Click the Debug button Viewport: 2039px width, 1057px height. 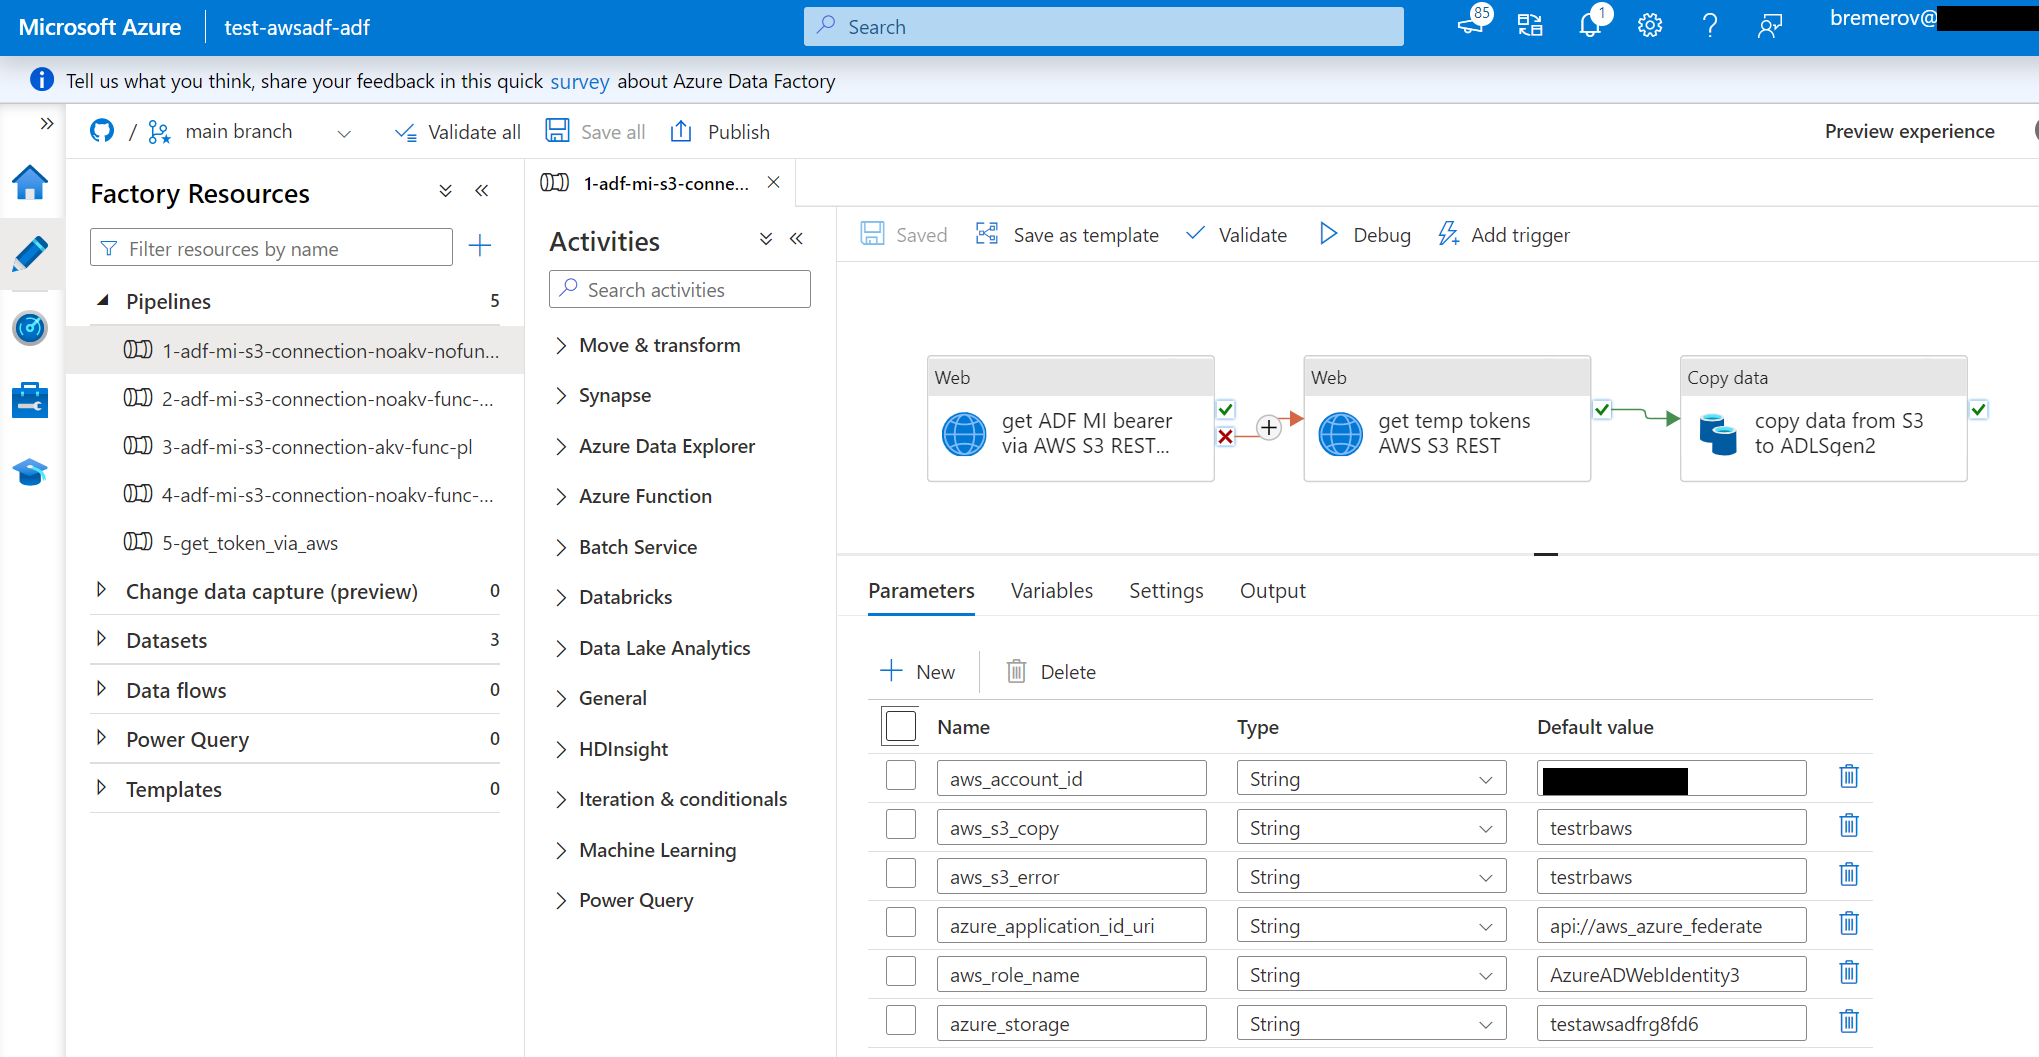click(1365, 235)
